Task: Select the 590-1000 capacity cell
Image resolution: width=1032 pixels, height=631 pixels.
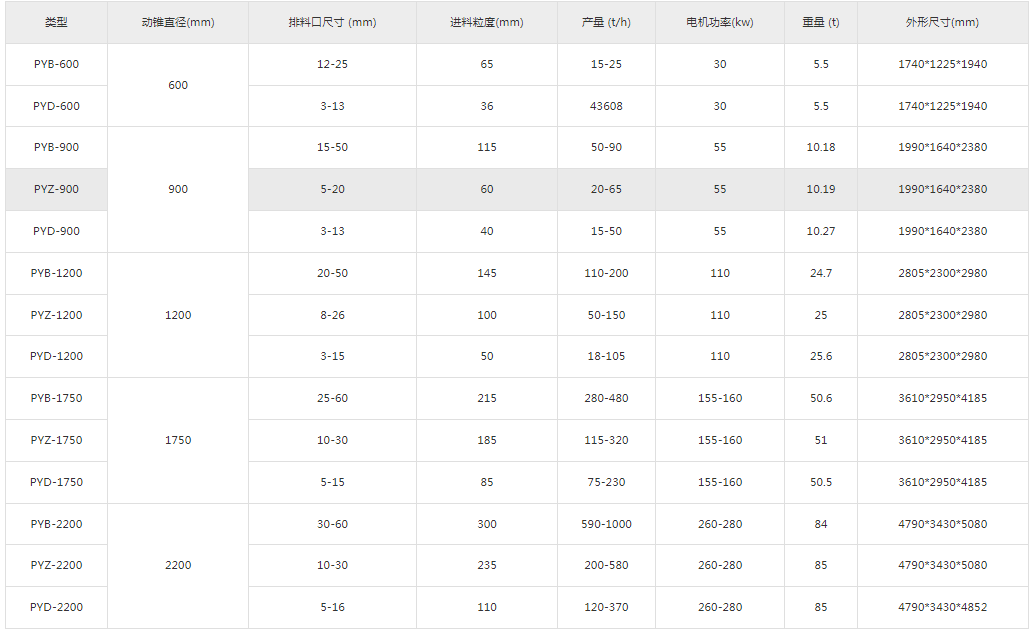Action: coord(606,524)
